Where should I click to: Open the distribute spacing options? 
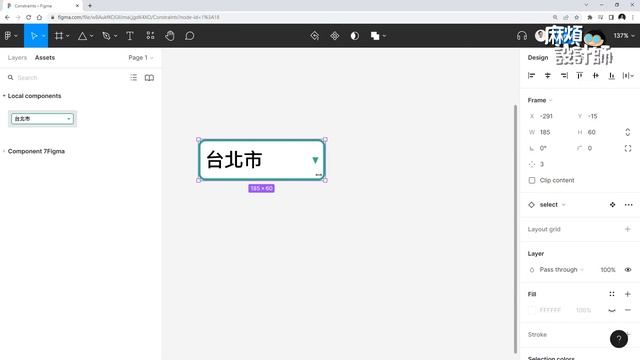(x=628, y=76)
